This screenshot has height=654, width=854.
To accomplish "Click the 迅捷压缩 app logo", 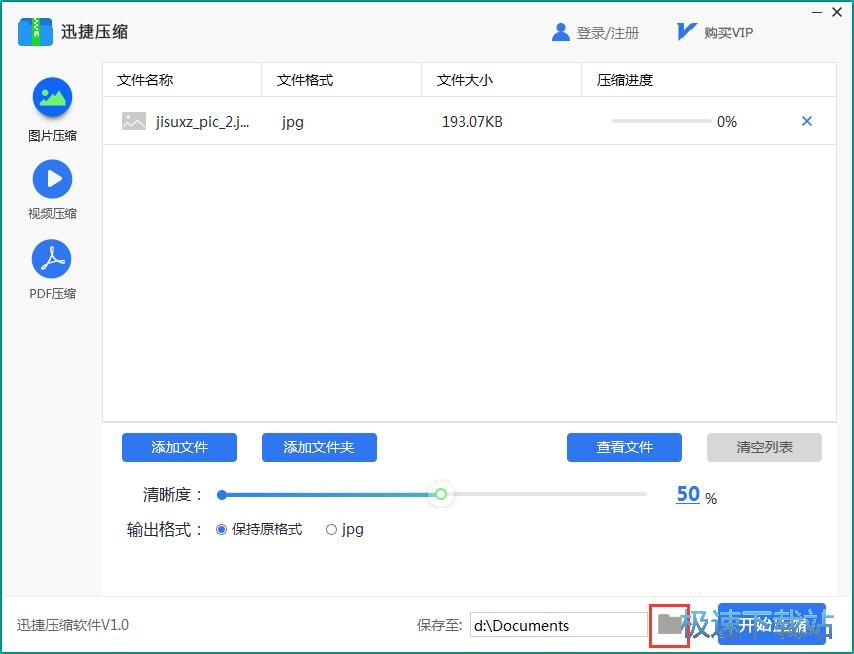I will [35, 32].
